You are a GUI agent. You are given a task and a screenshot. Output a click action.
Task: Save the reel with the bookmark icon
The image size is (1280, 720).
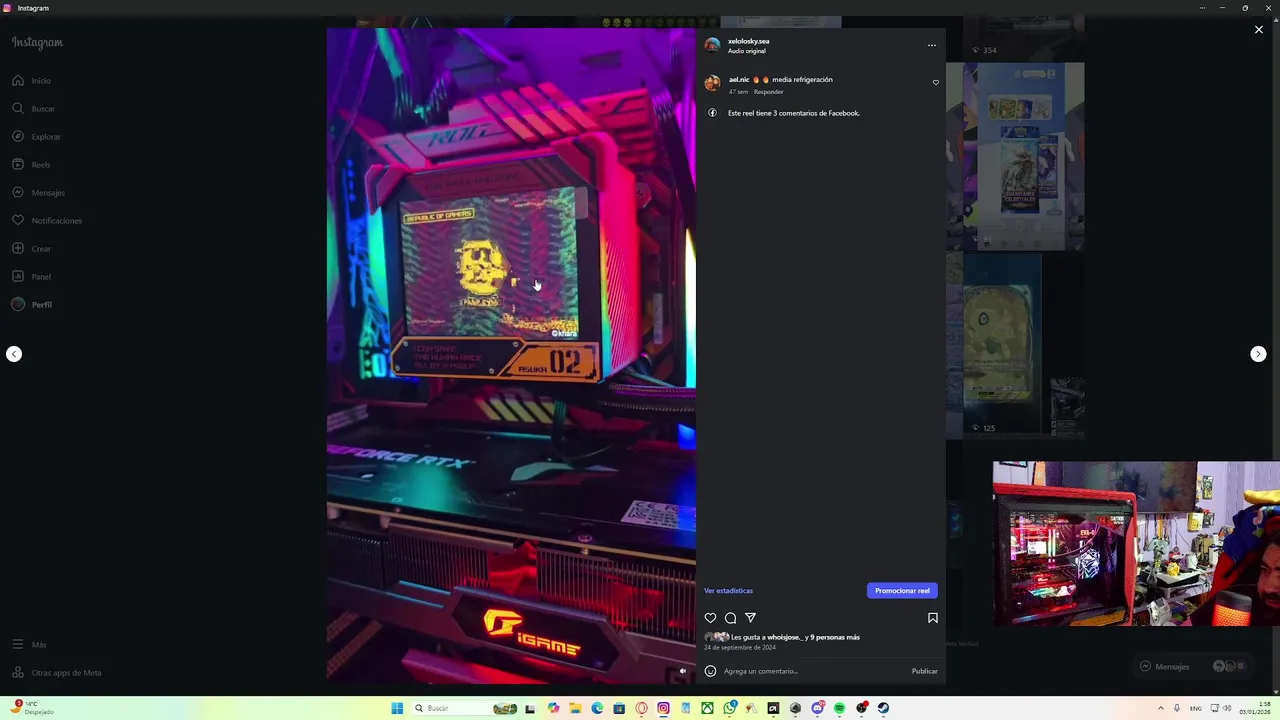tap(932, 618)
